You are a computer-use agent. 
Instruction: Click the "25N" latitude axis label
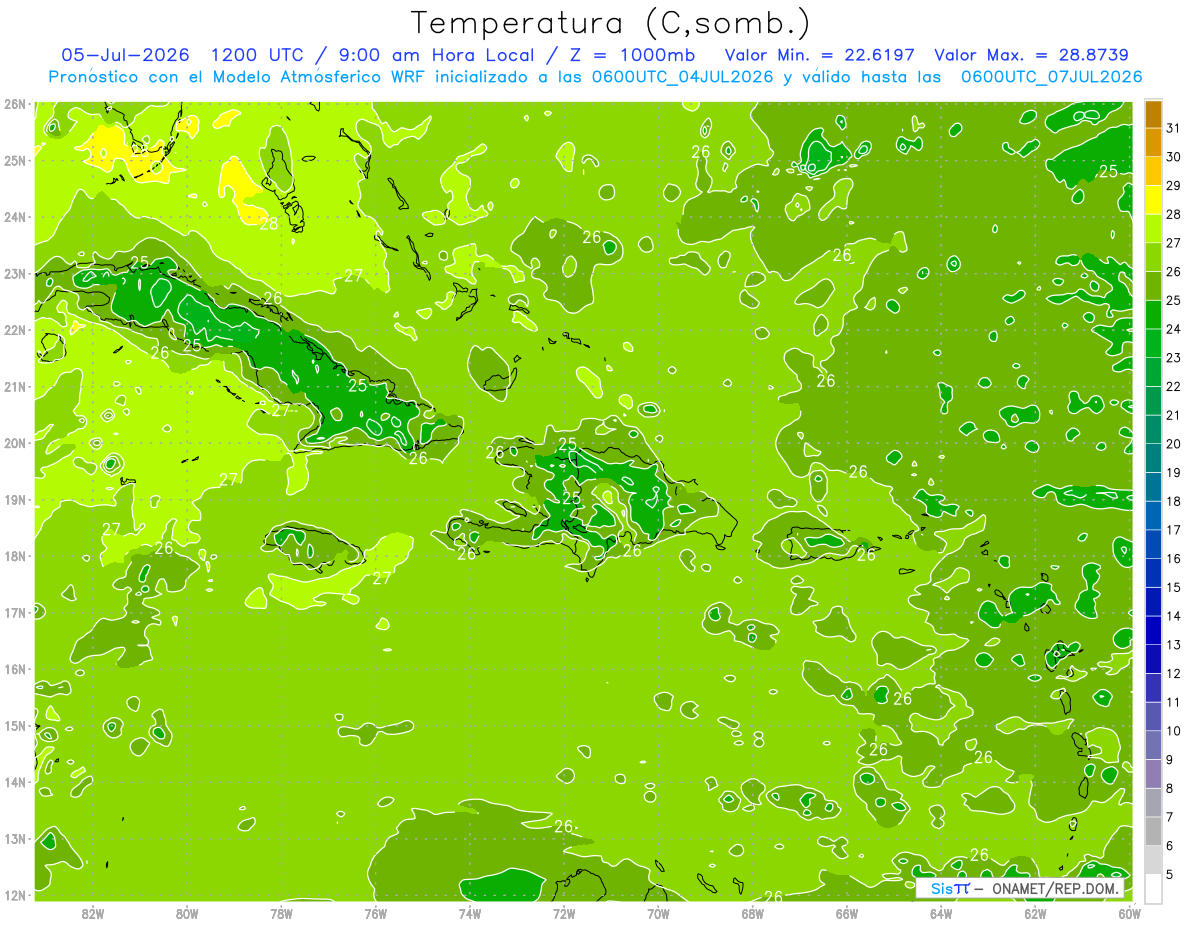coord(15,161)
